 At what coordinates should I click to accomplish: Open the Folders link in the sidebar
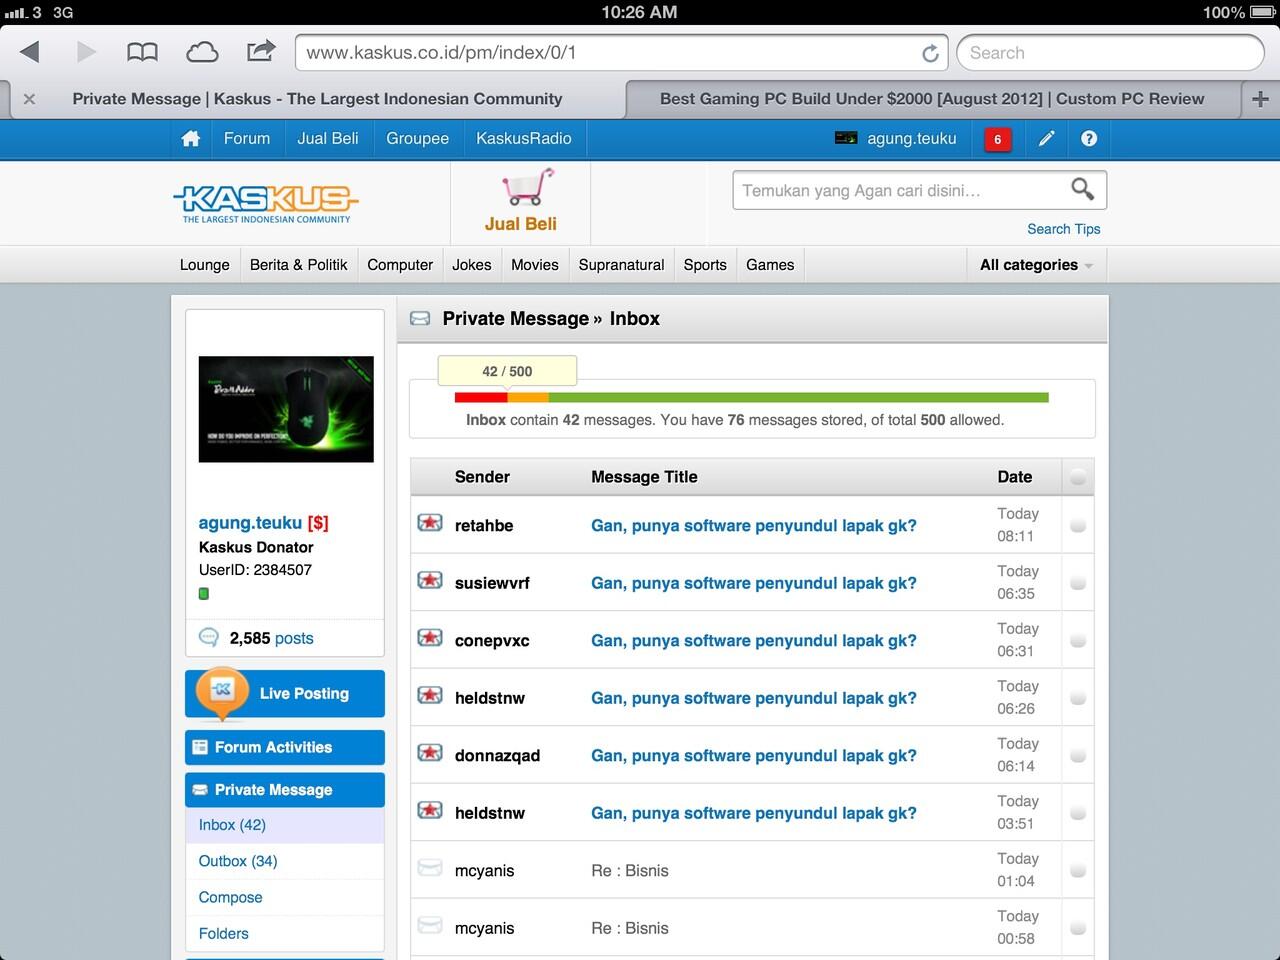pos(223,933)
